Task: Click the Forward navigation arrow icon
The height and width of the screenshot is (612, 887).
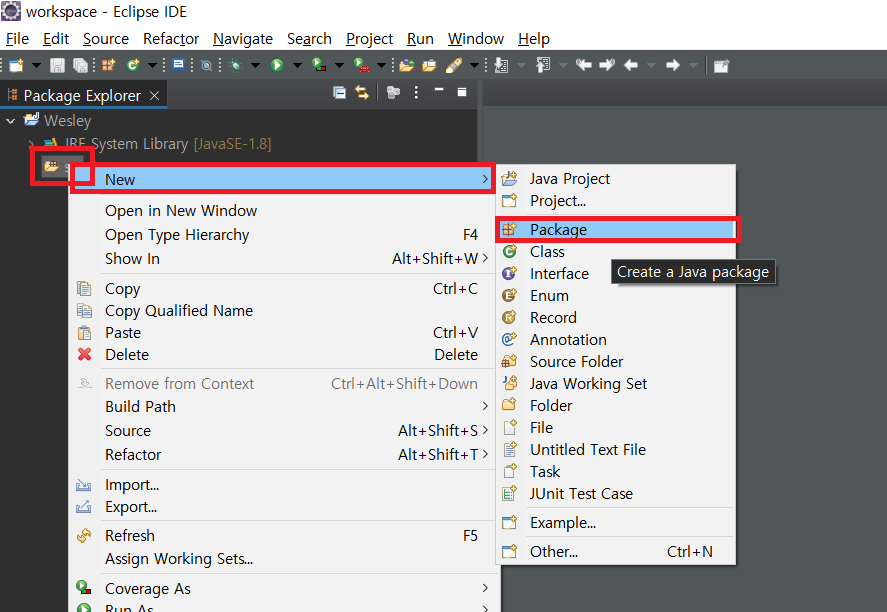Action: 673,66
